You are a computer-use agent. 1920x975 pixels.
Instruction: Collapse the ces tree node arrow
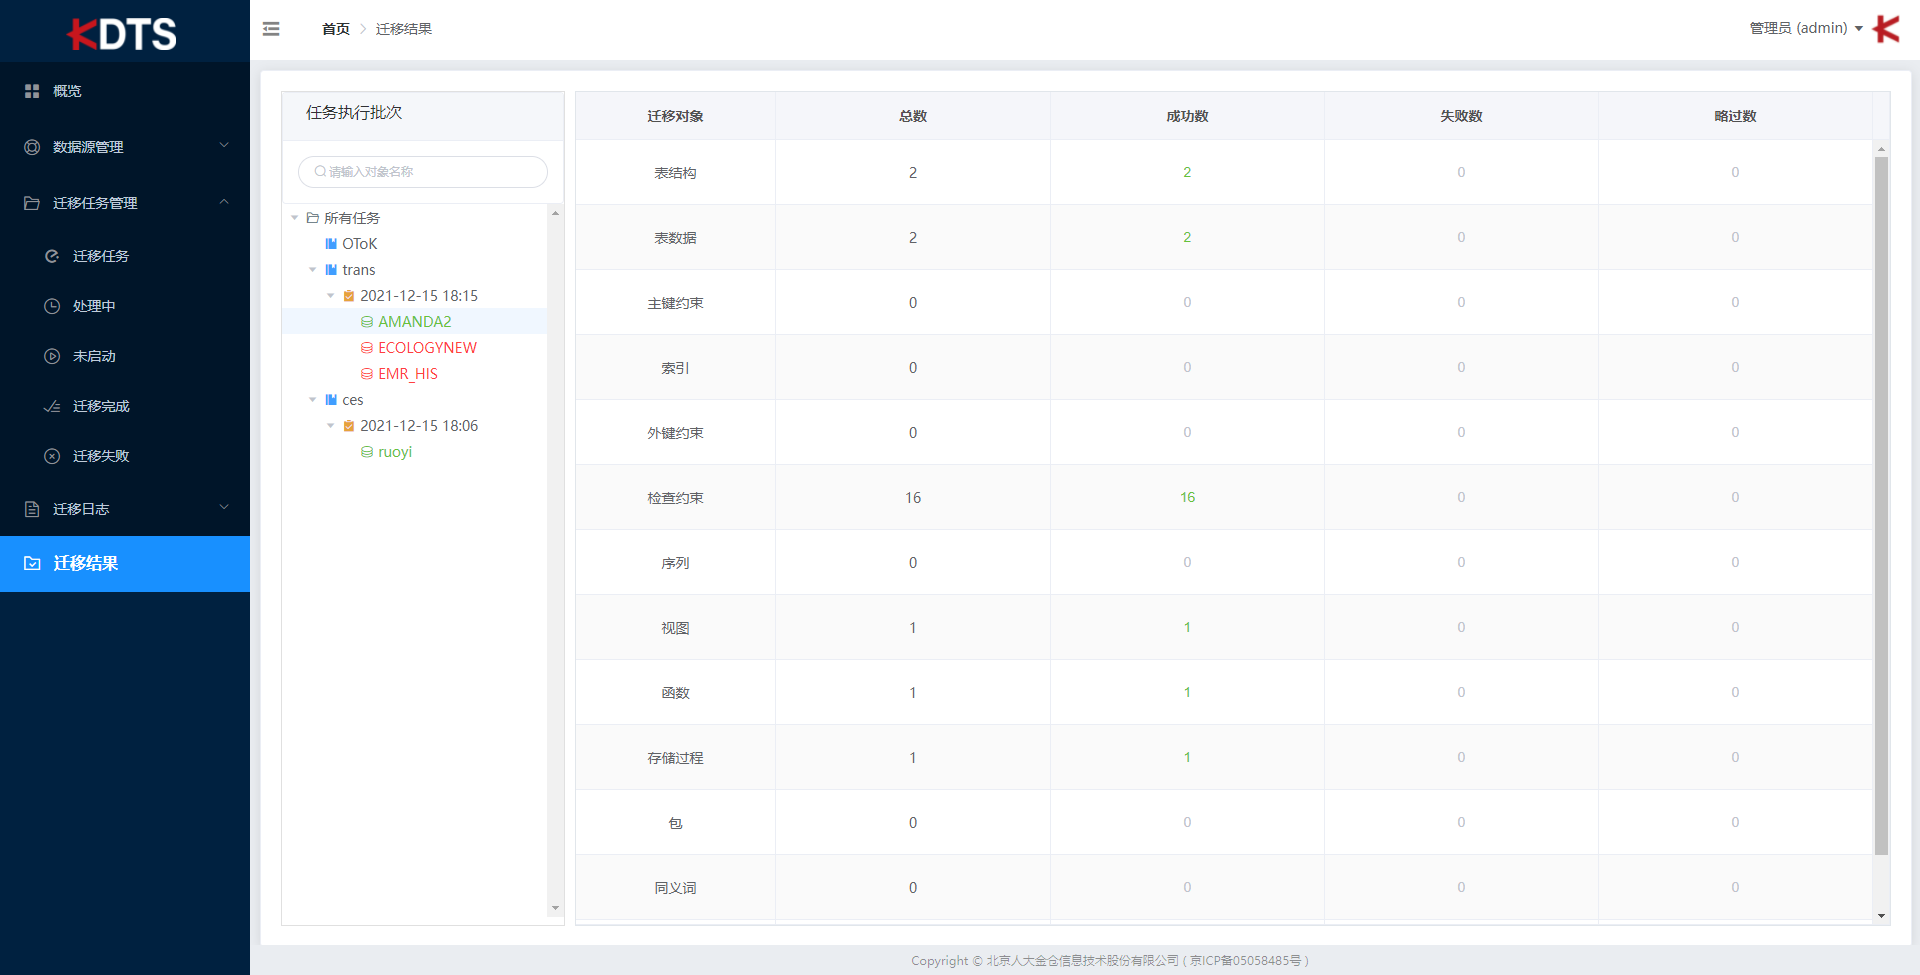(x=313, y=400)
